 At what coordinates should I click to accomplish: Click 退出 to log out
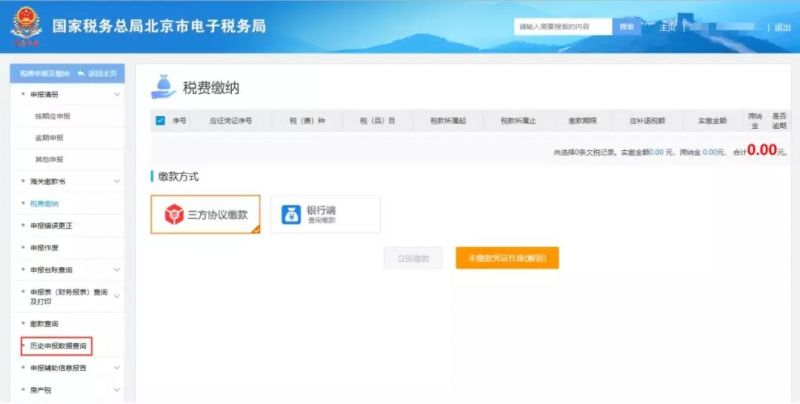pyautogui.click(x=782, y=28)
